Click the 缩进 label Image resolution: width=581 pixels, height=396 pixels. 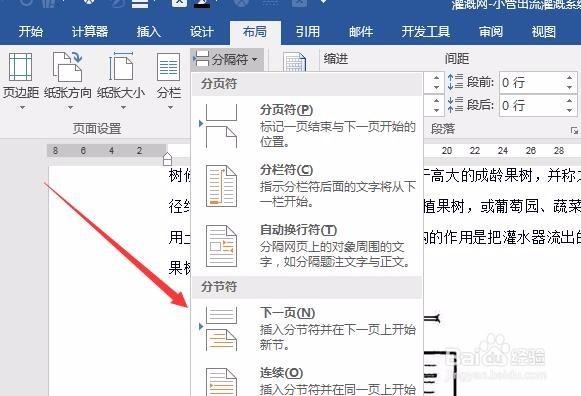click(x=336, y=58)
